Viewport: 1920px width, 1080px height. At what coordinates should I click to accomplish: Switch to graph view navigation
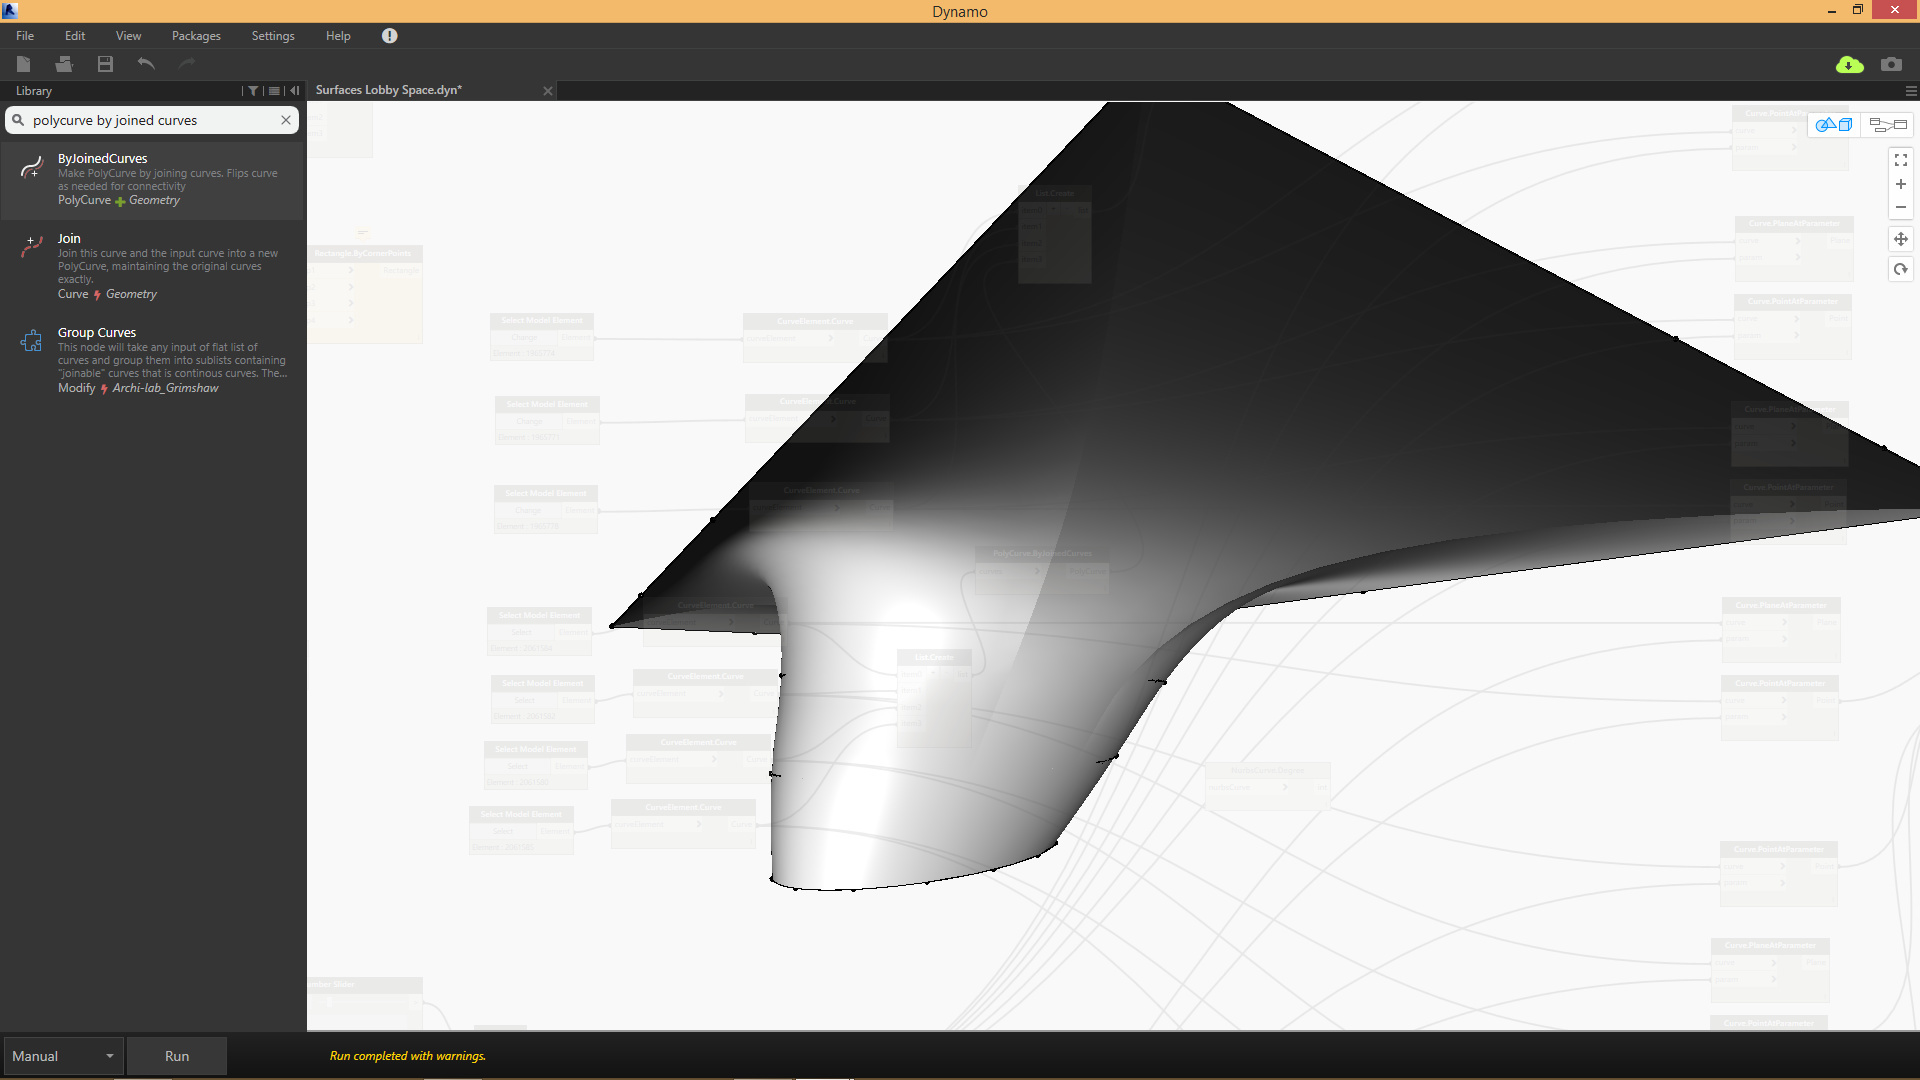tap(1888, 125)
